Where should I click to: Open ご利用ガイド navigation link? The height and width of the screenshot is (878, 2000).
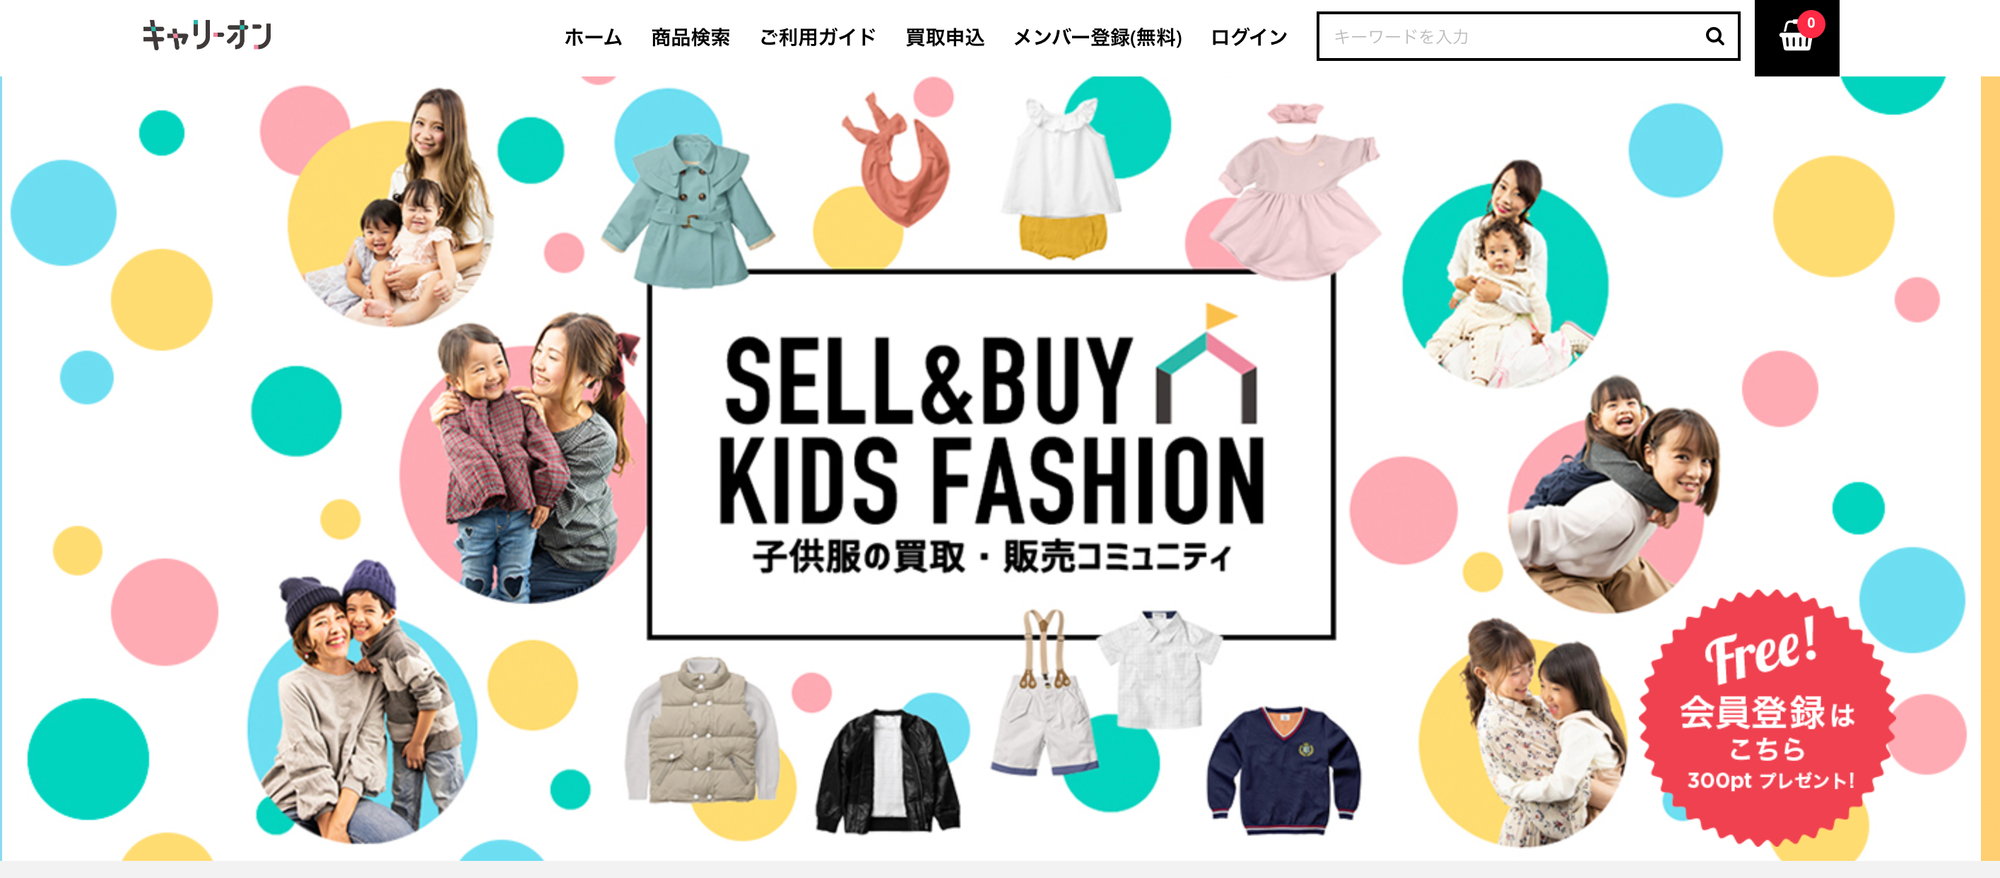click(x=817, y=37)
